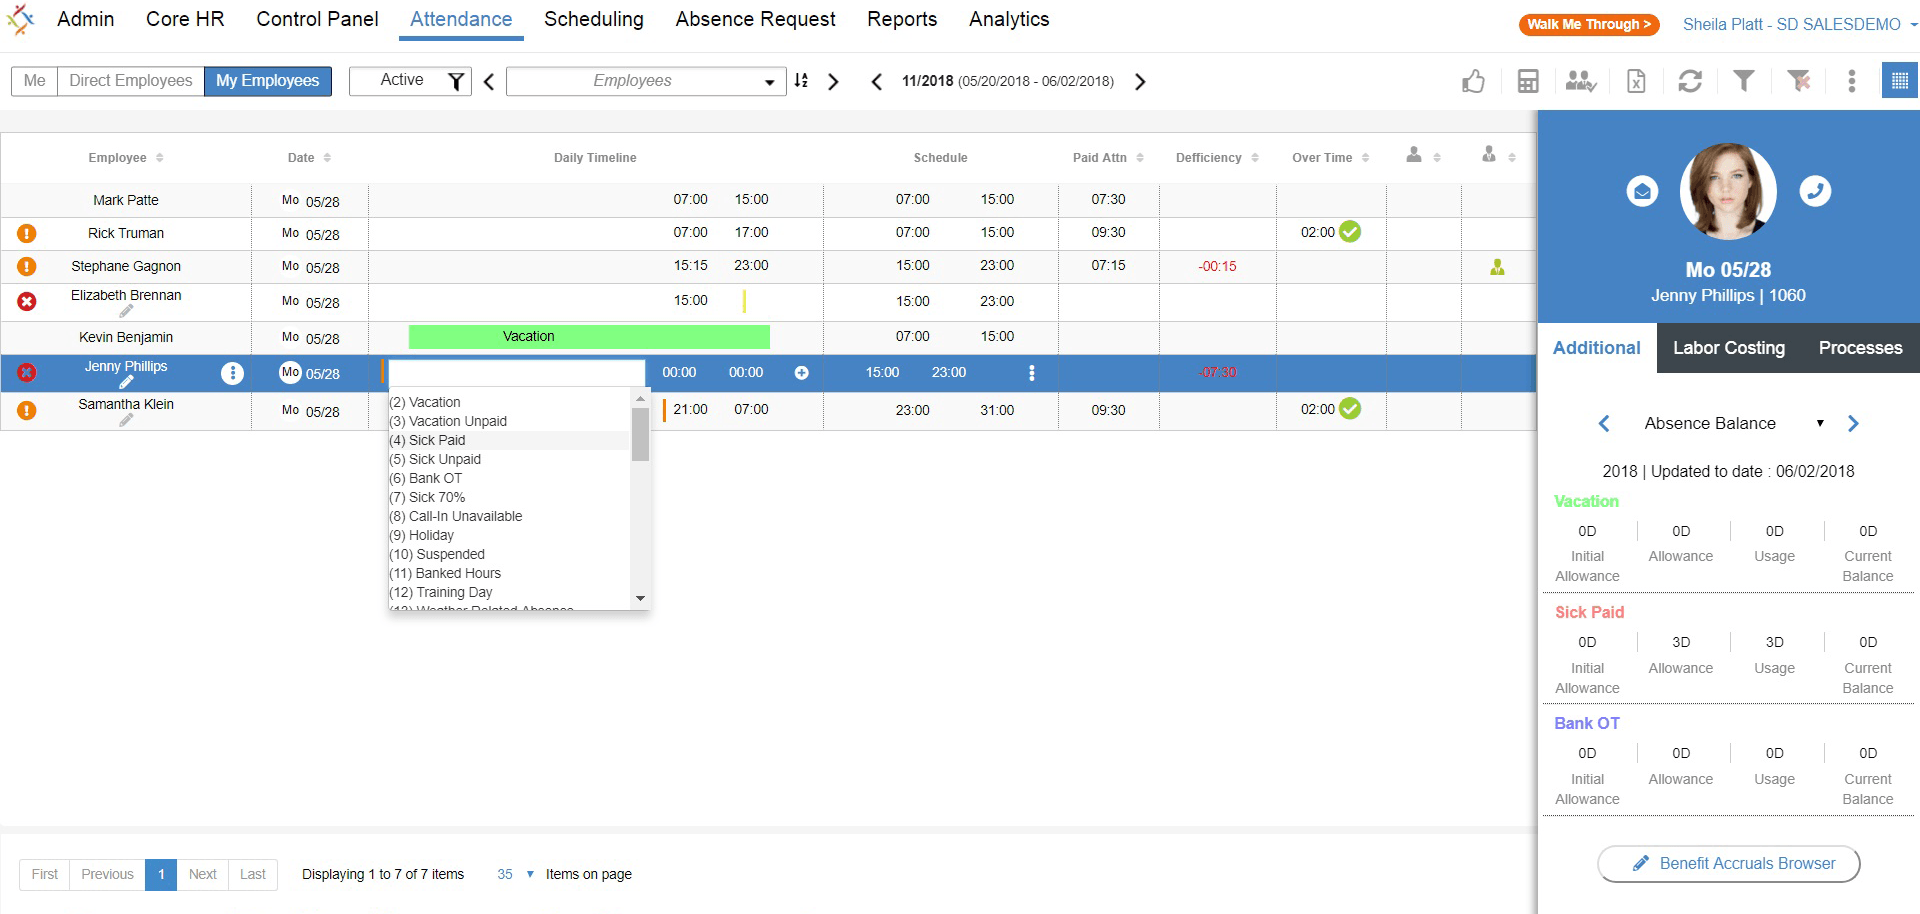Export the attendance list to Excel

click(1635, 81)
